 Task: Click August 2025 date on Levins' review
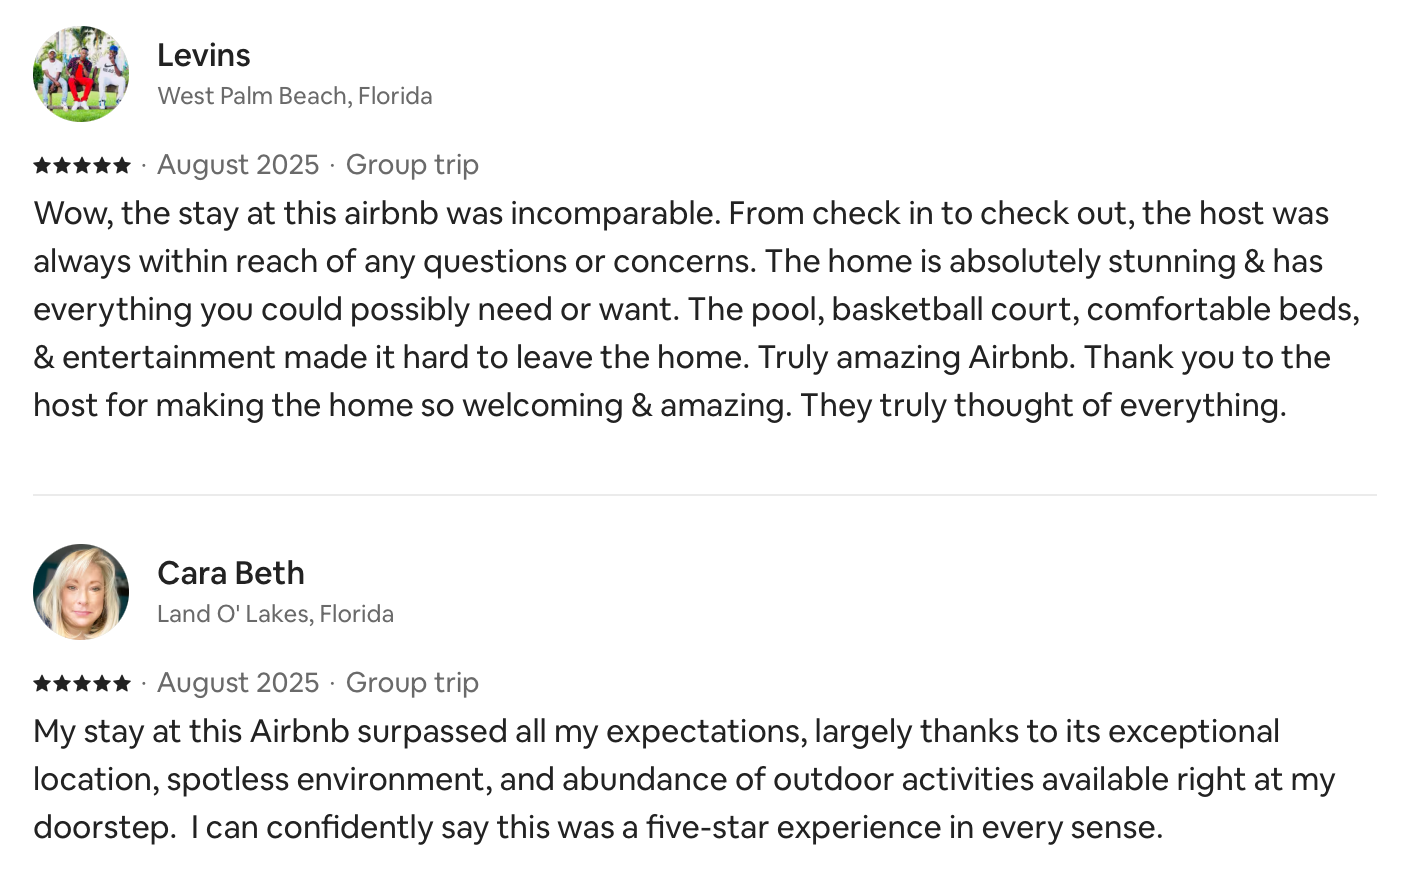(x=238, y=165)
